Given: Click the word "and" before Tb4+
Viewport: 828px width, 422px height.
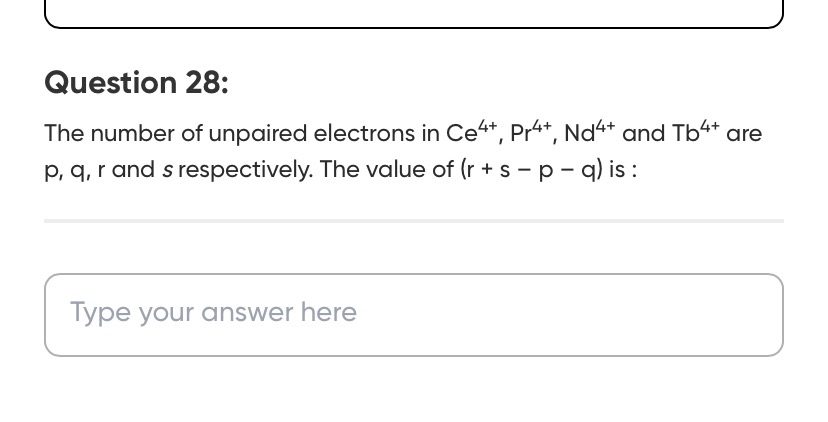Looking at the screenshot, I should 643,133.
